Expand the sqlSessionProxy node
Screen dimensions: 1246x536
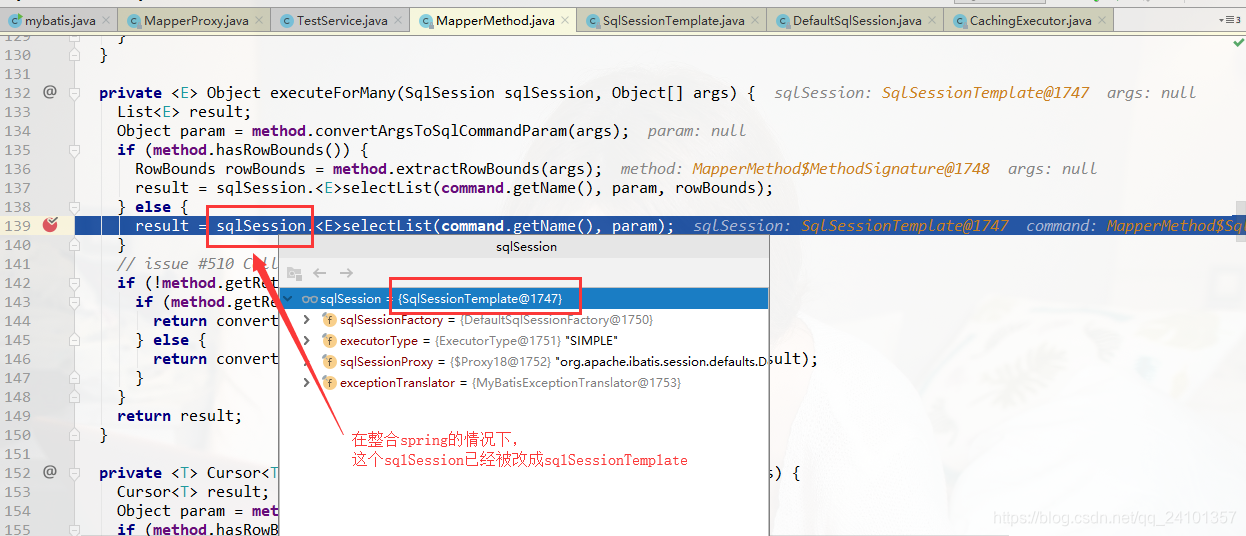[307, 362]
